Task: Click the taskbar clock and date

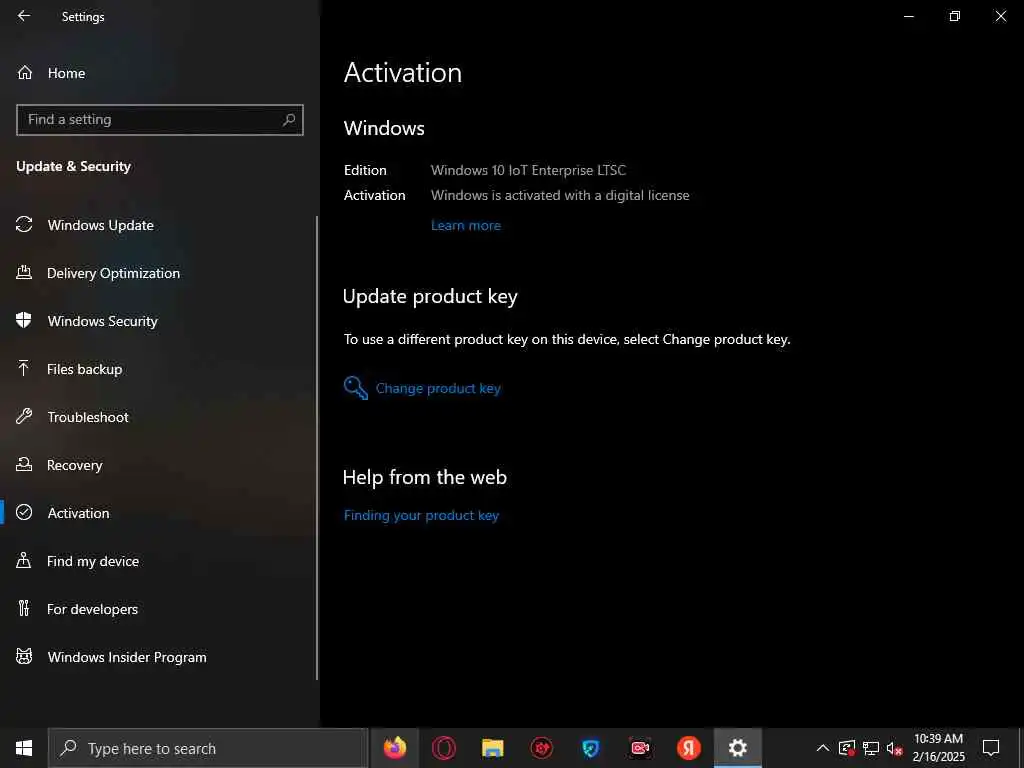Action: [938, 748]
